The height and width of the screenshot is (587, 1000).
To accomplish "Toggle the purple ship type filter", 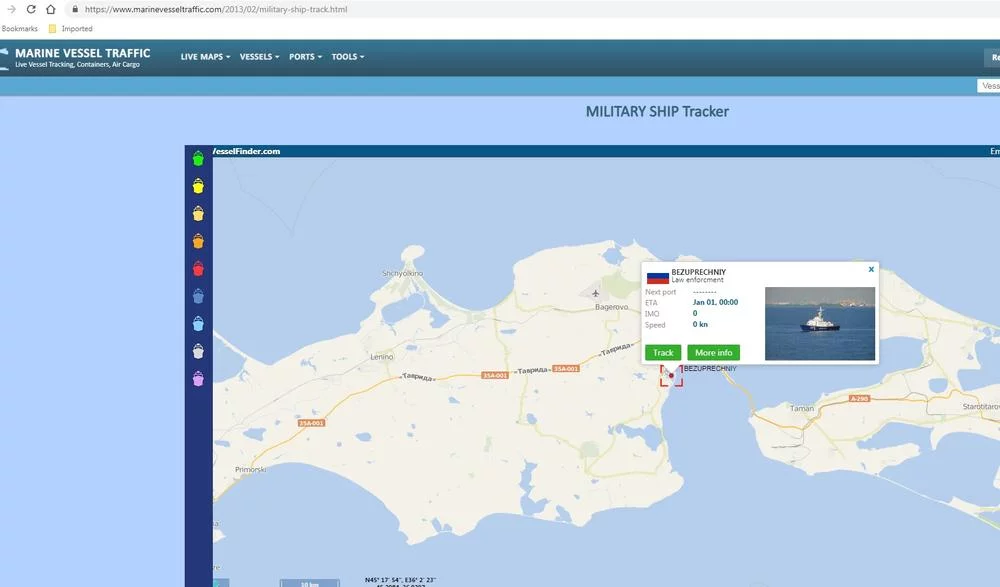I will [x=198, y=379].
